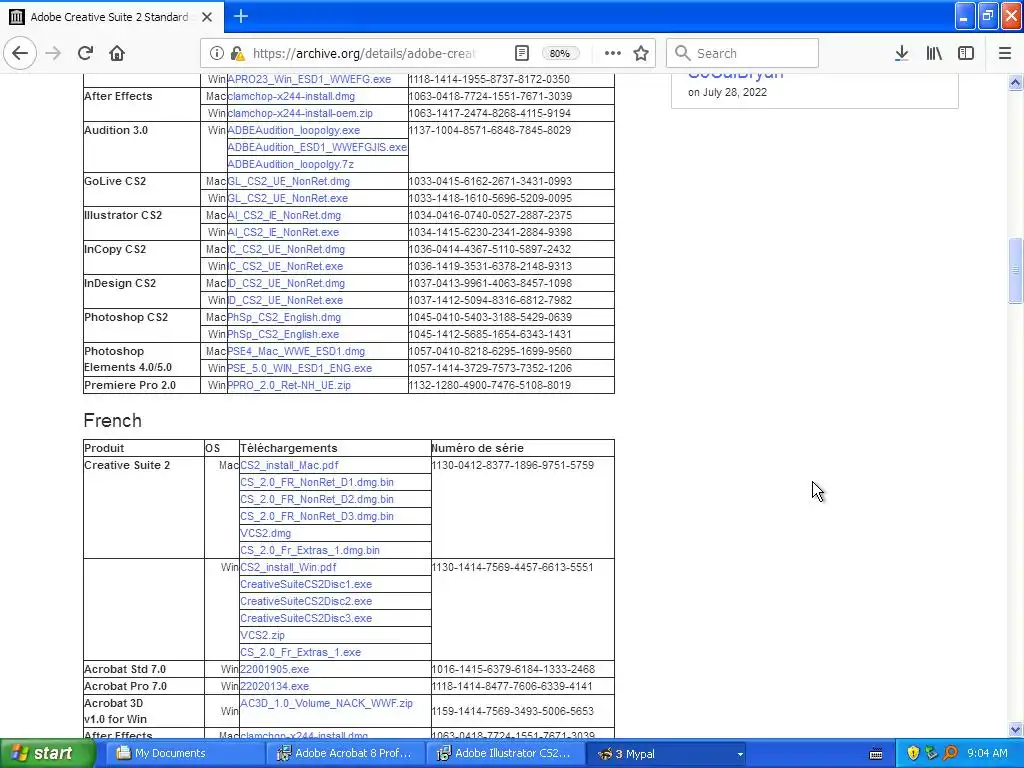Show site information icon in address bar

(216, 53)
